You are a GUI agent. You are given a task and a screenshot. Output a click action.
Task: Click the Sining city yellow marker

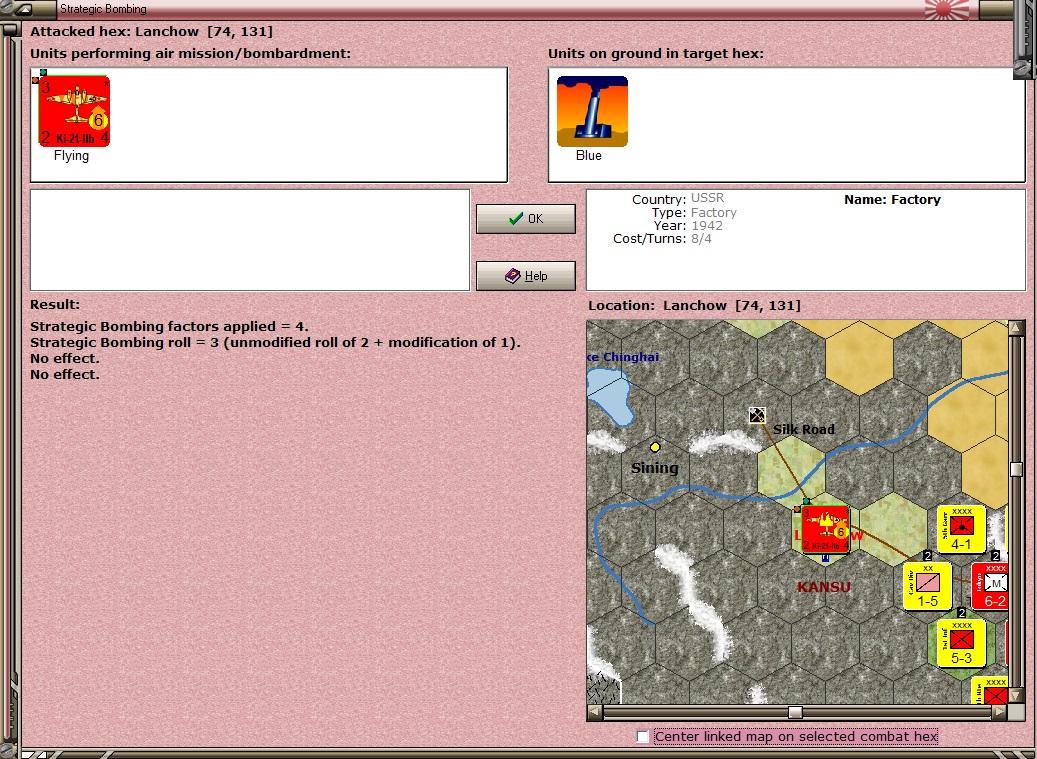point(655,447)
